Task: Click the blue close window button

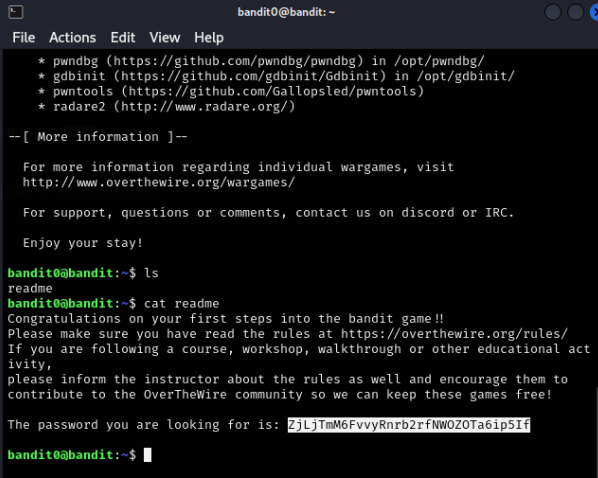Action: (x=594, y=12)
